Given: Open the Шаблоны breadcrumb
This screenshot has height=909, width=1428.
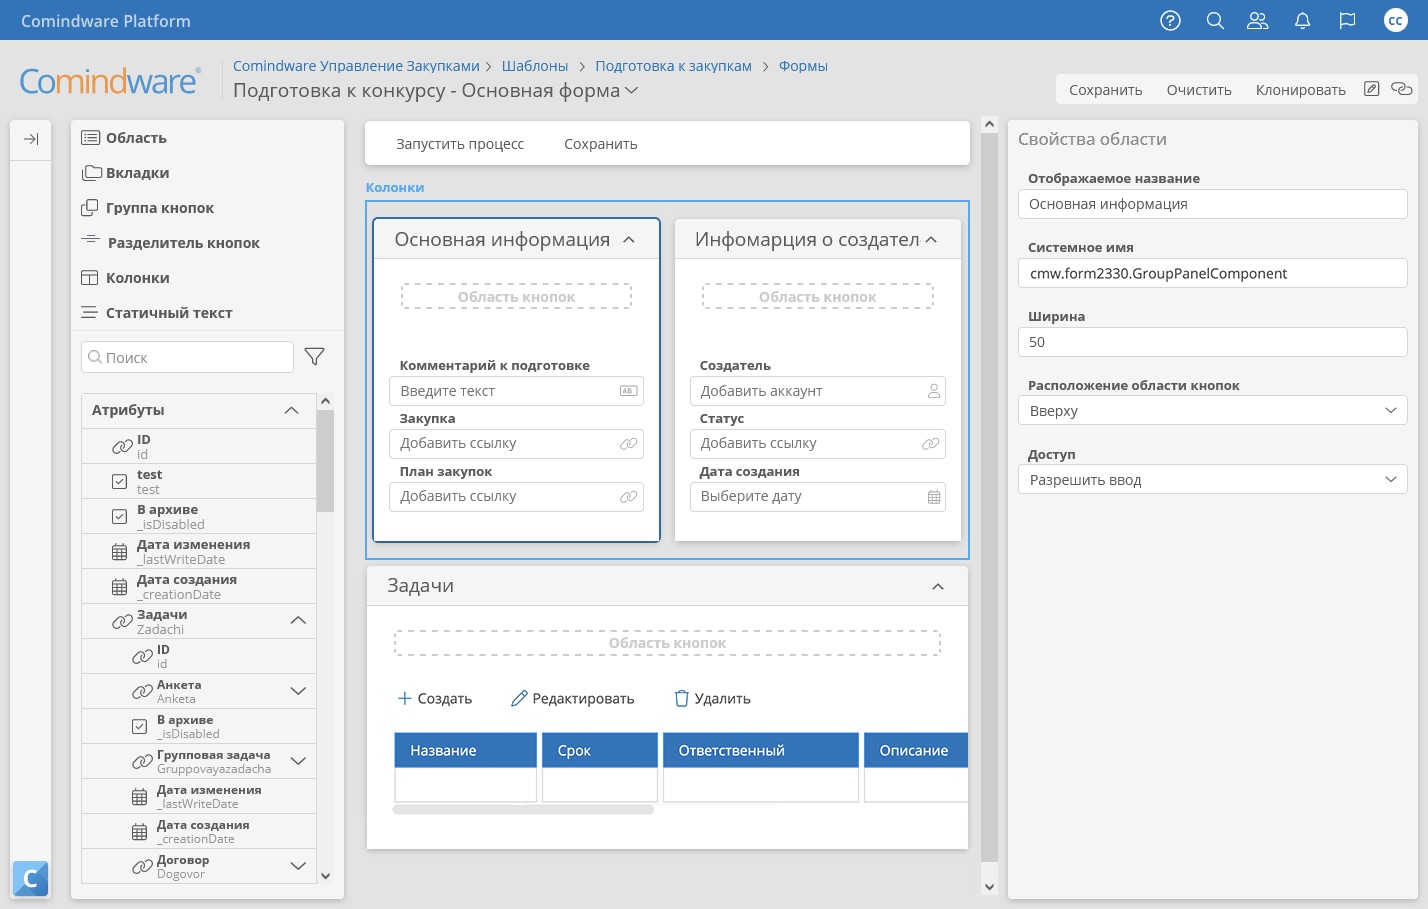Looking at the screenshot, I should (x=534, y=66).
